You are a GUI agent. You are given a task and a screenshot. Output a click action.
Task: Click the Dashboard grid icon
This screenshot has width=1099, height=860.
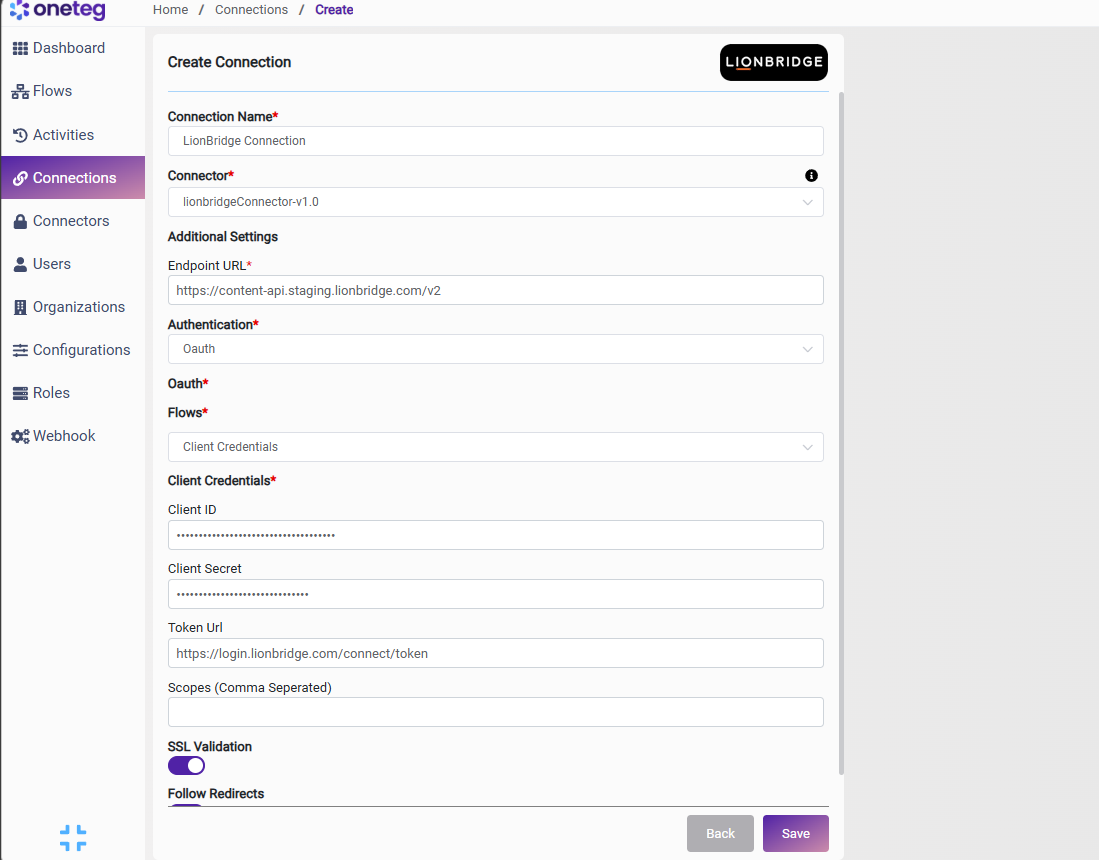[20, 48]
